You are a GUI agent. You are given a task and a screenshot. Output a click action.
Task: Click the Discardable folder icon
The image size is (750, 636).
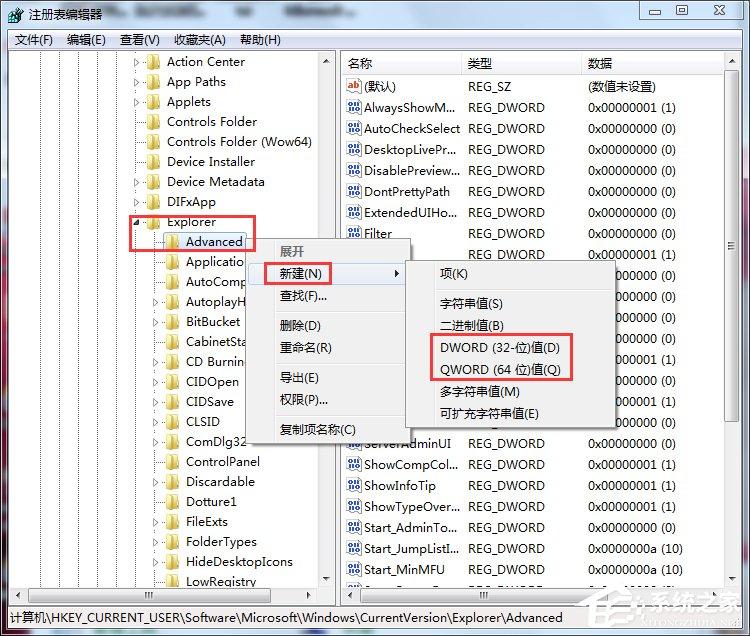[172, 482]
